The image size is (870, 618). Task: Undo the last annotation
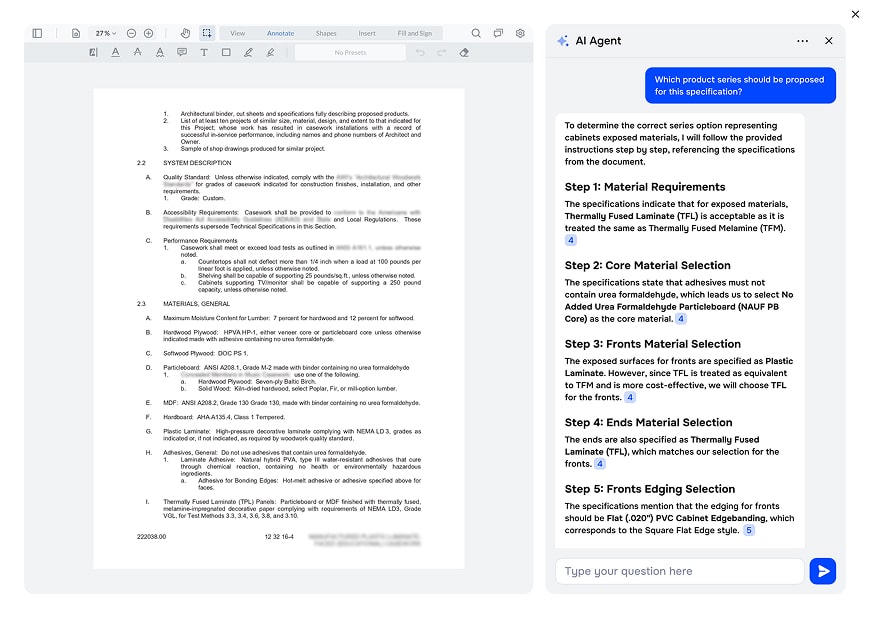tap(420, 53)
